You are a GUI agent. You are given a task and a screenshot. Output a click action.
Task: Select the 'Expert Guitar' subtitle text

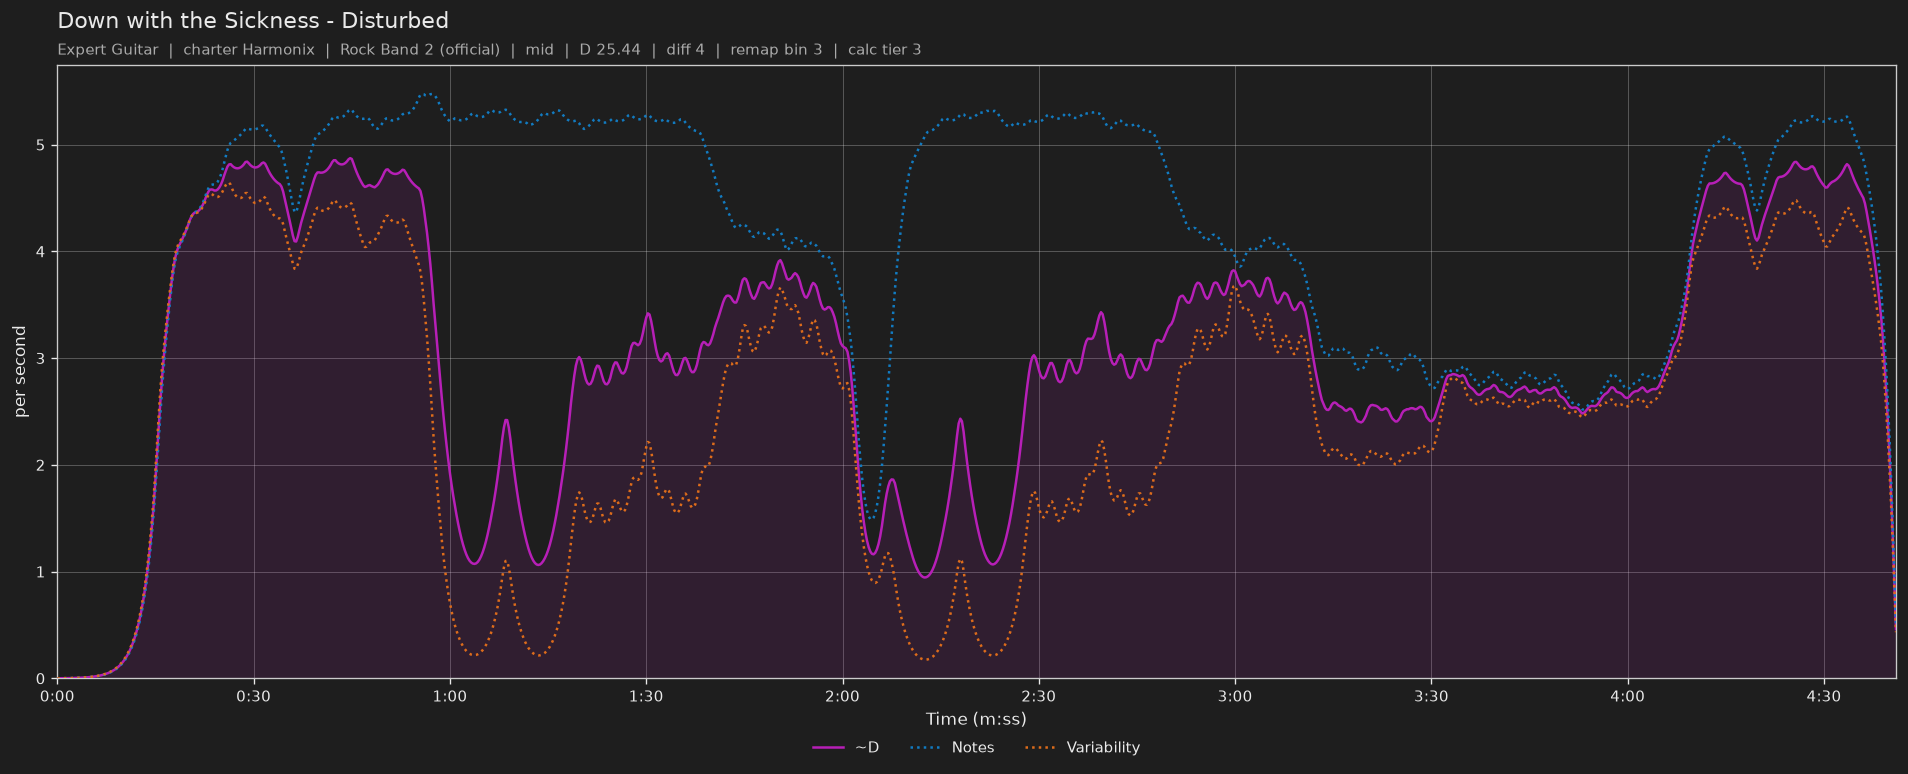pyautogui.click(x=108, y=50)
